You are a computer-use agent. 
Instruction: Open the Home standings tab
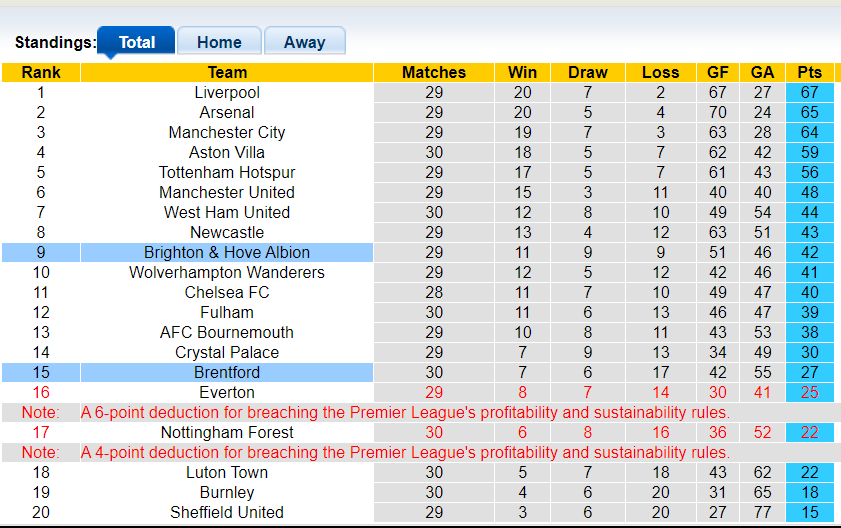tap(219, 42)
